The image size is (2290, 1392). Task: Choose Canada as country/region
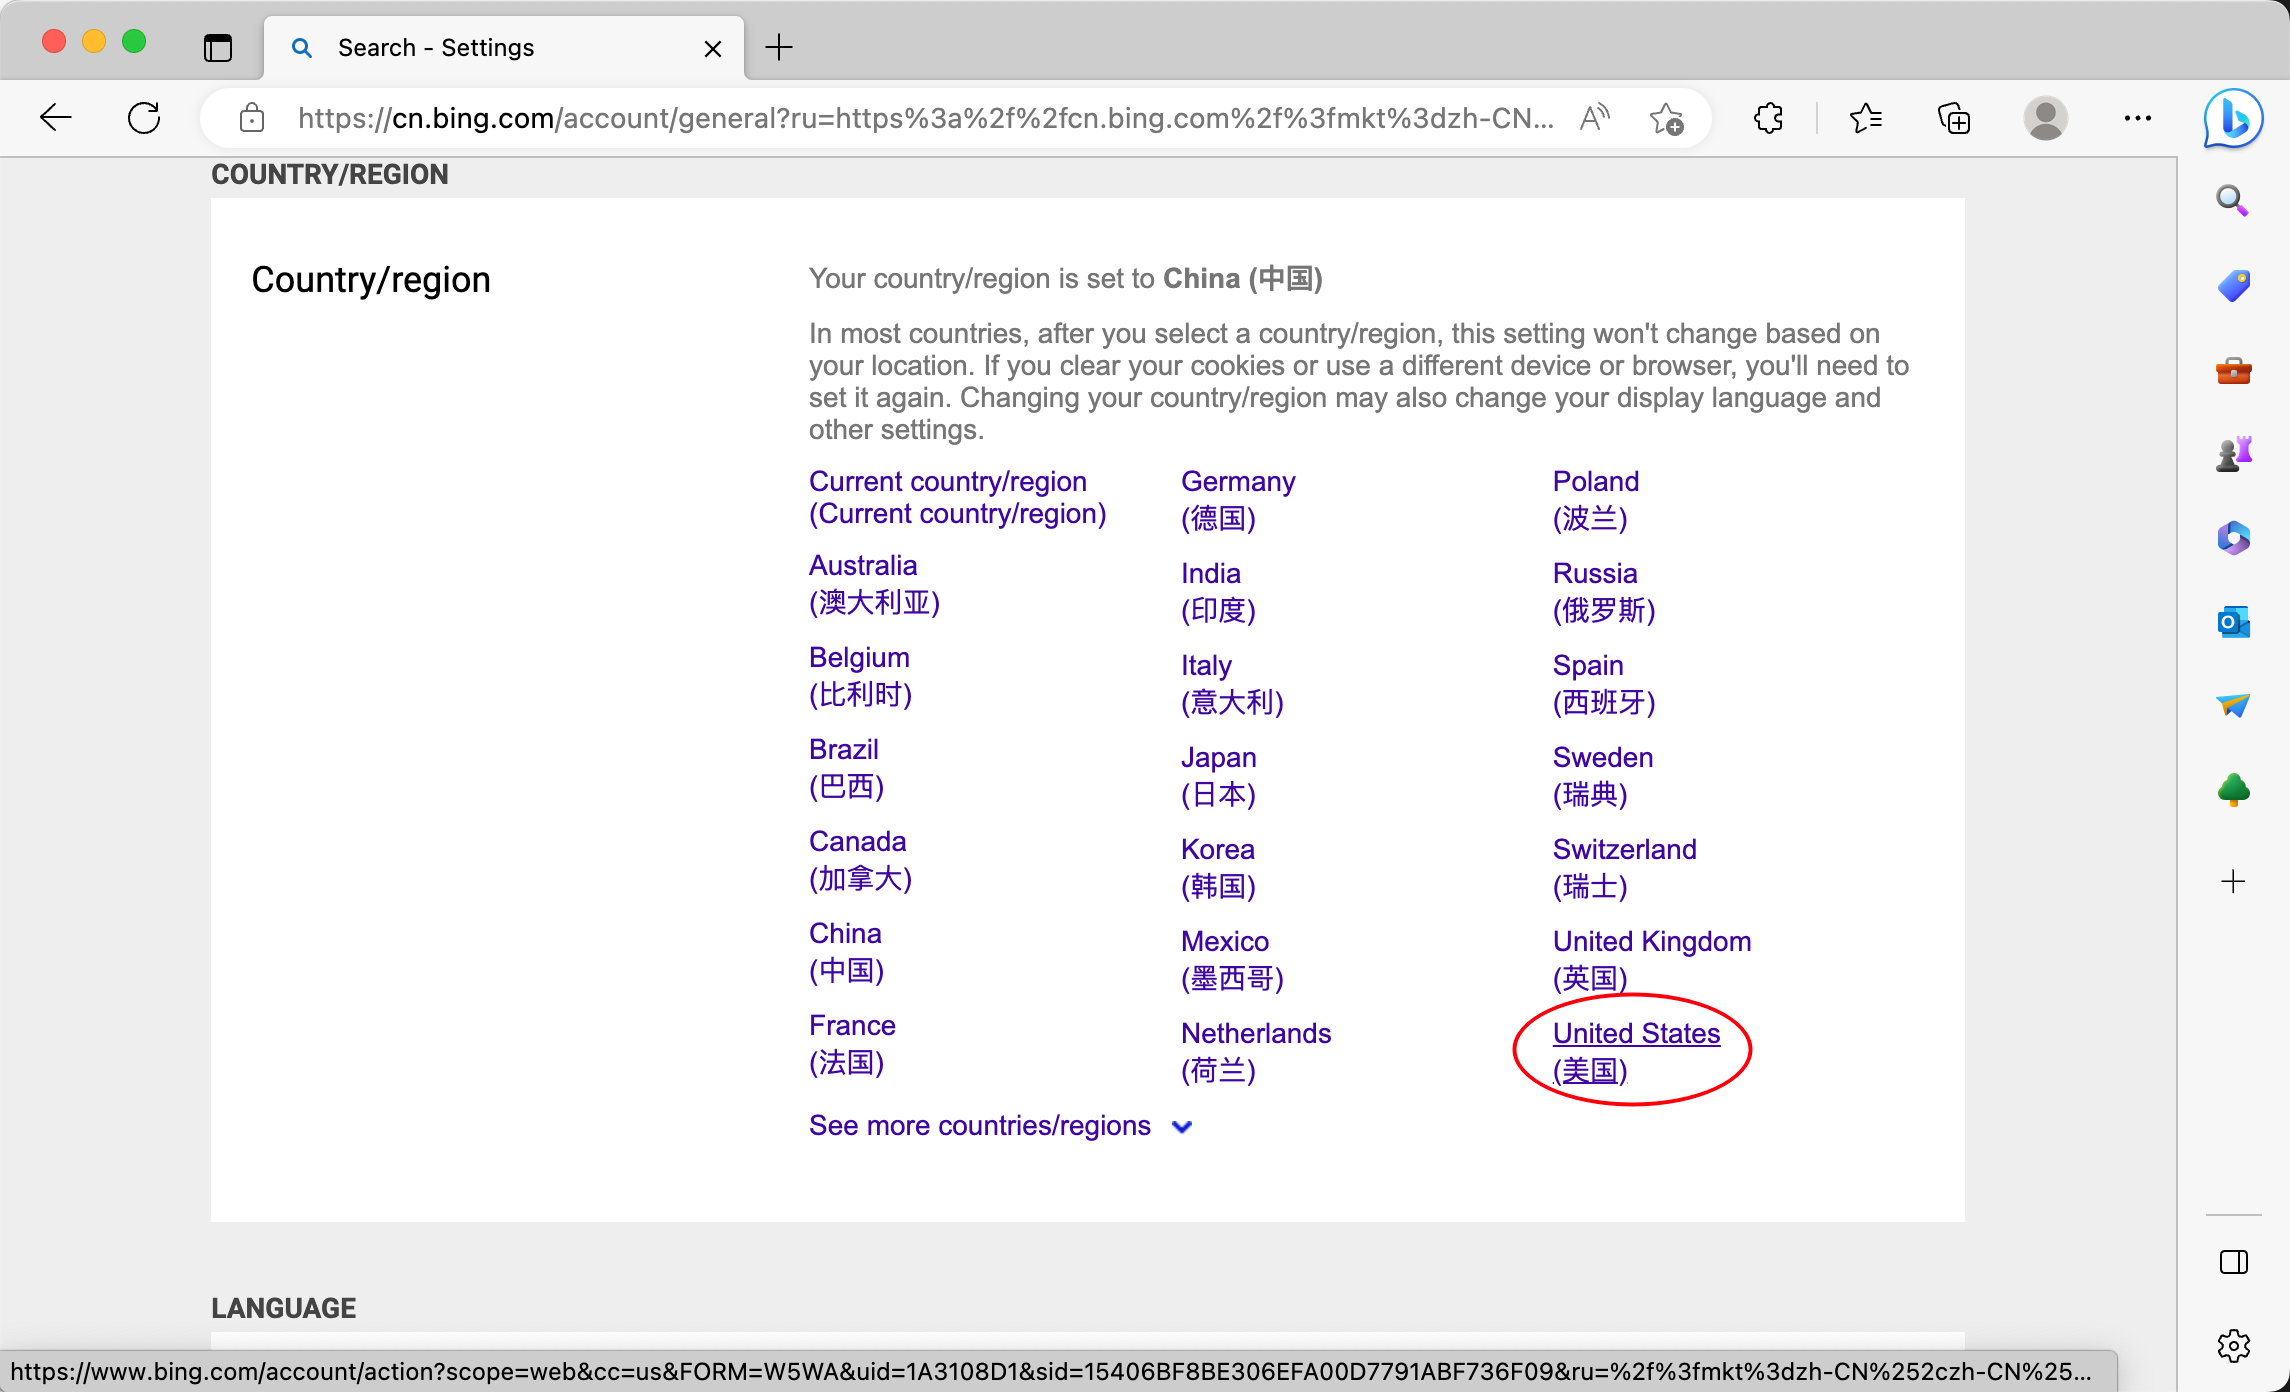click(860, 860)
